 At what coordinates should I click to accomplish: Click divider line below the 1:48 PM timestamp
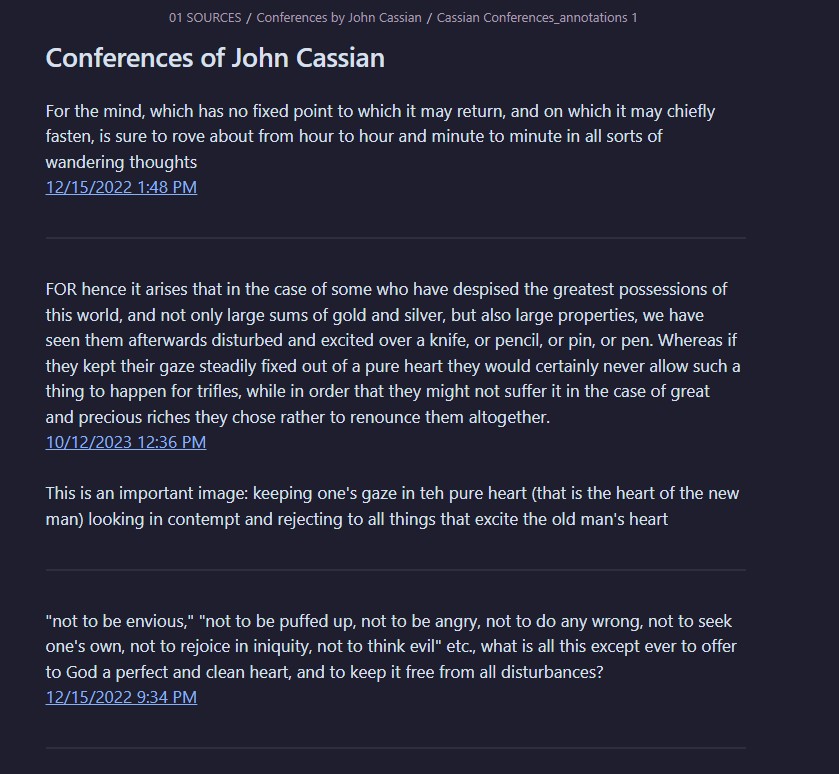[395, 238]
